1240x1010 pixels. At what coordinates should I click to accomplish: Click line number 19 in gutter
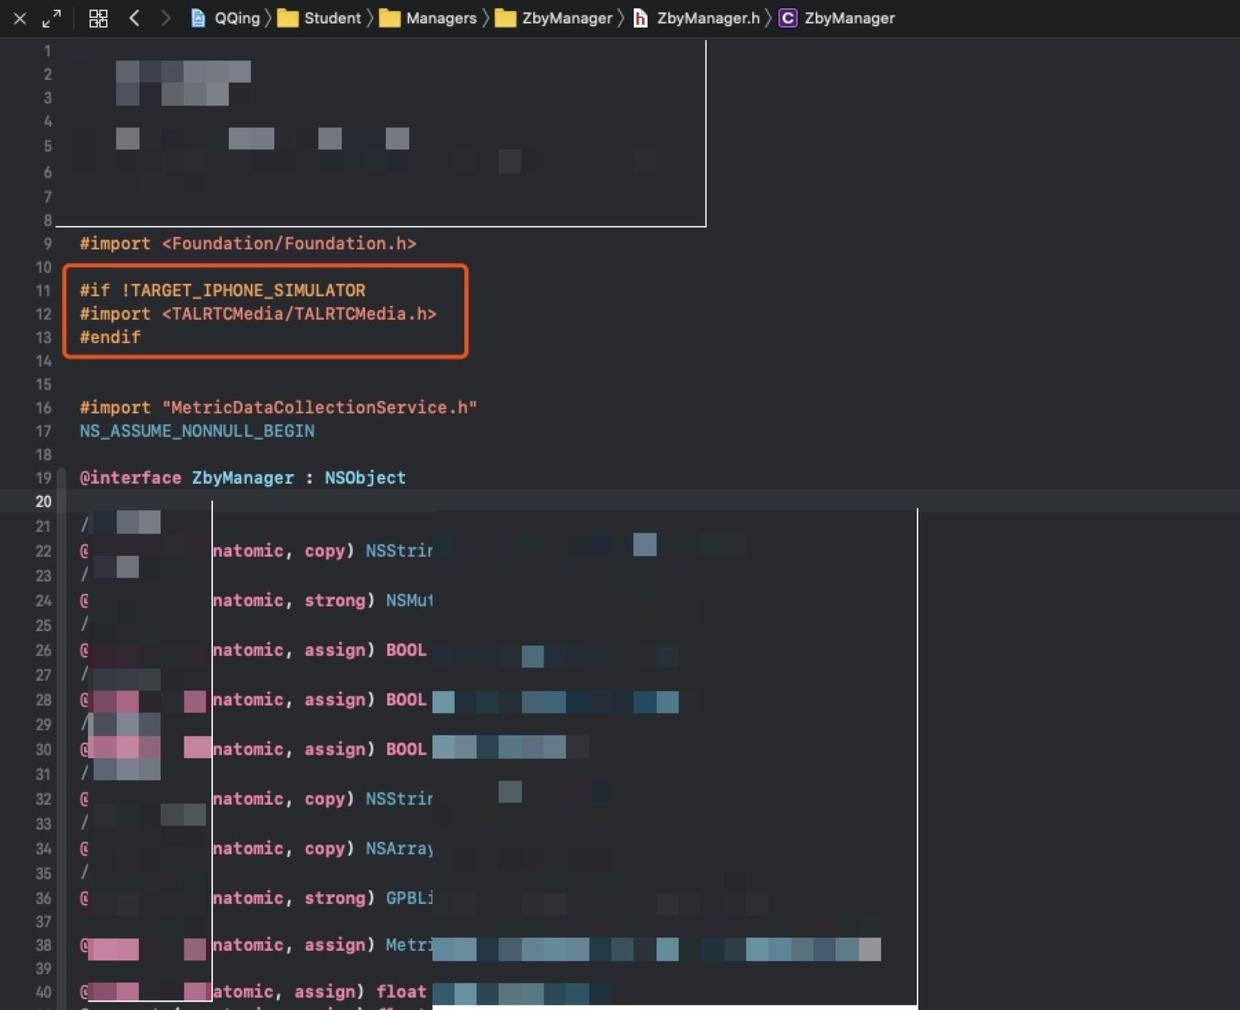43,478
